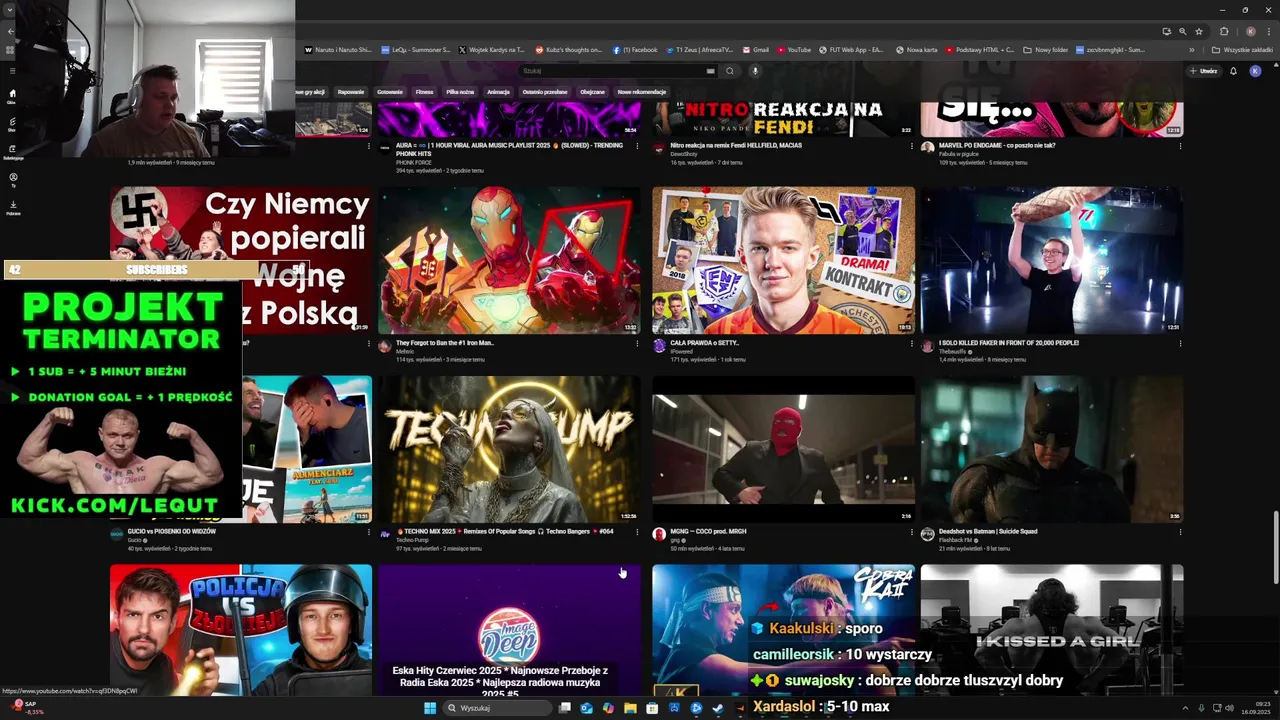Image resolution: width=1280 pixels, height=720 pixels.
Task: Select the Gotowanie filter chip
Action: 390,92
